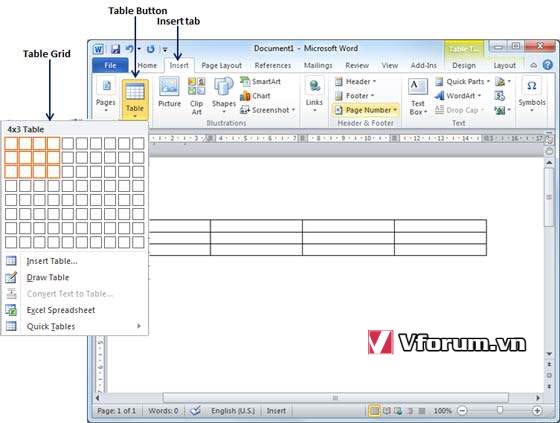Click the top-left cell of the table grid
This screenshot has height=423, width=560.
click(x=11, y=144)
